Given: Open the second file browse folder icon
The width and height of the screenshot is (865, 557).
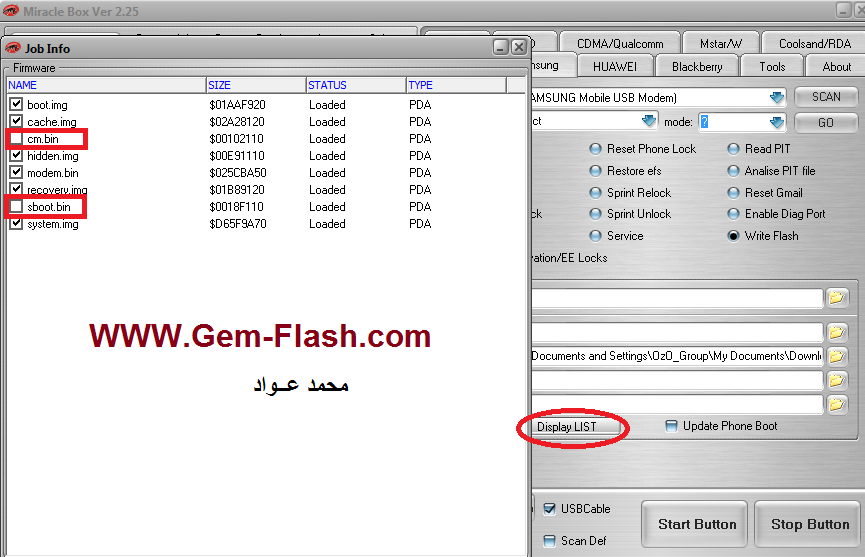Looking at the screenshot, I should click(837, 332).
